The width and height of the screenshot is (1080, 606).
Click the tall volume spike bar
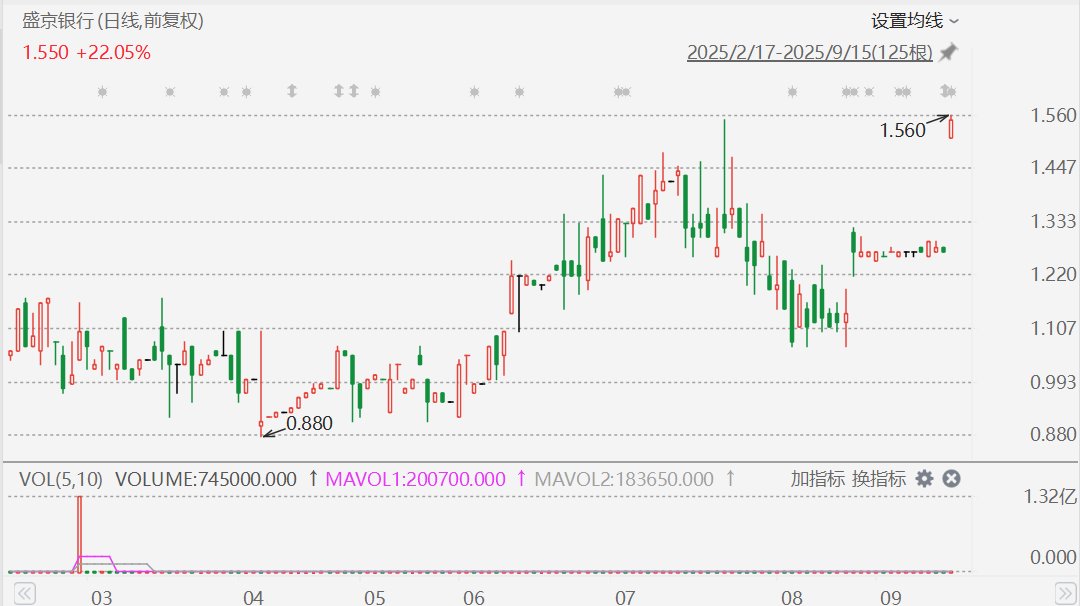click(x=79, y=532)
